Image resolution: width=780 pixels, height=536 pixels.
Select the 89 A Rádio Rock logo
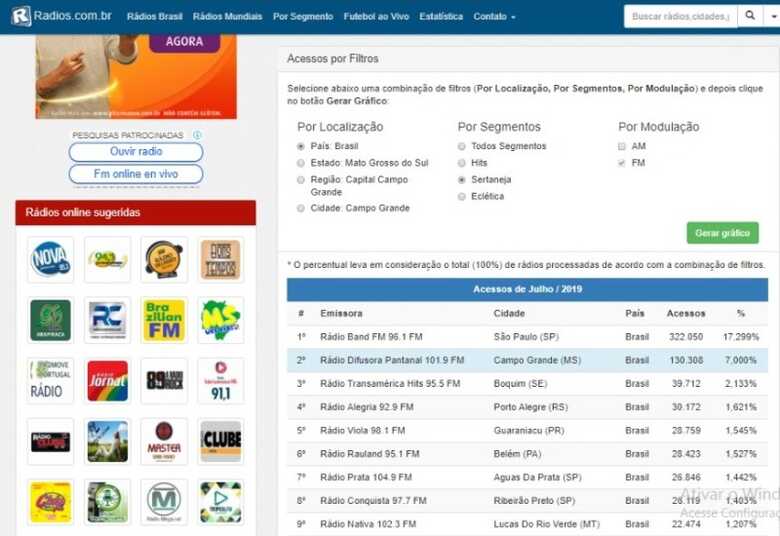pyautogui.click(x=164, y=381)
